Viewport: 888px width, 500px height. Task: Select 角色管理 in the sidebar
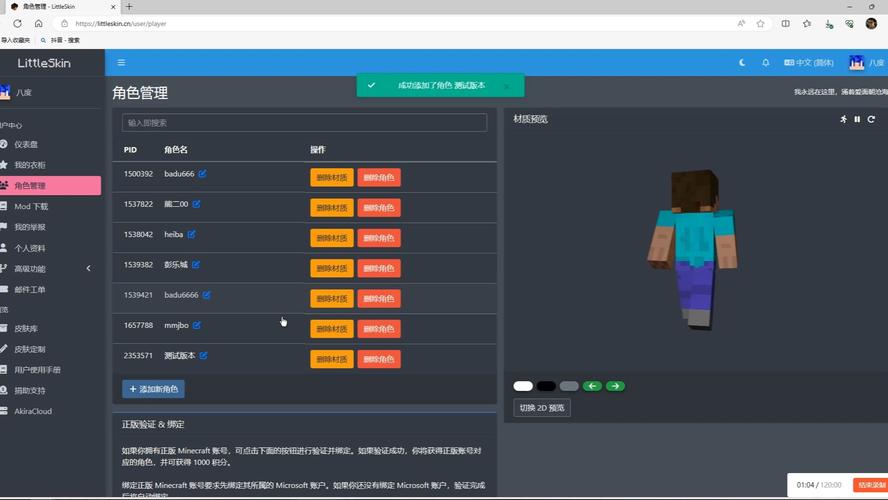[50, 185]
